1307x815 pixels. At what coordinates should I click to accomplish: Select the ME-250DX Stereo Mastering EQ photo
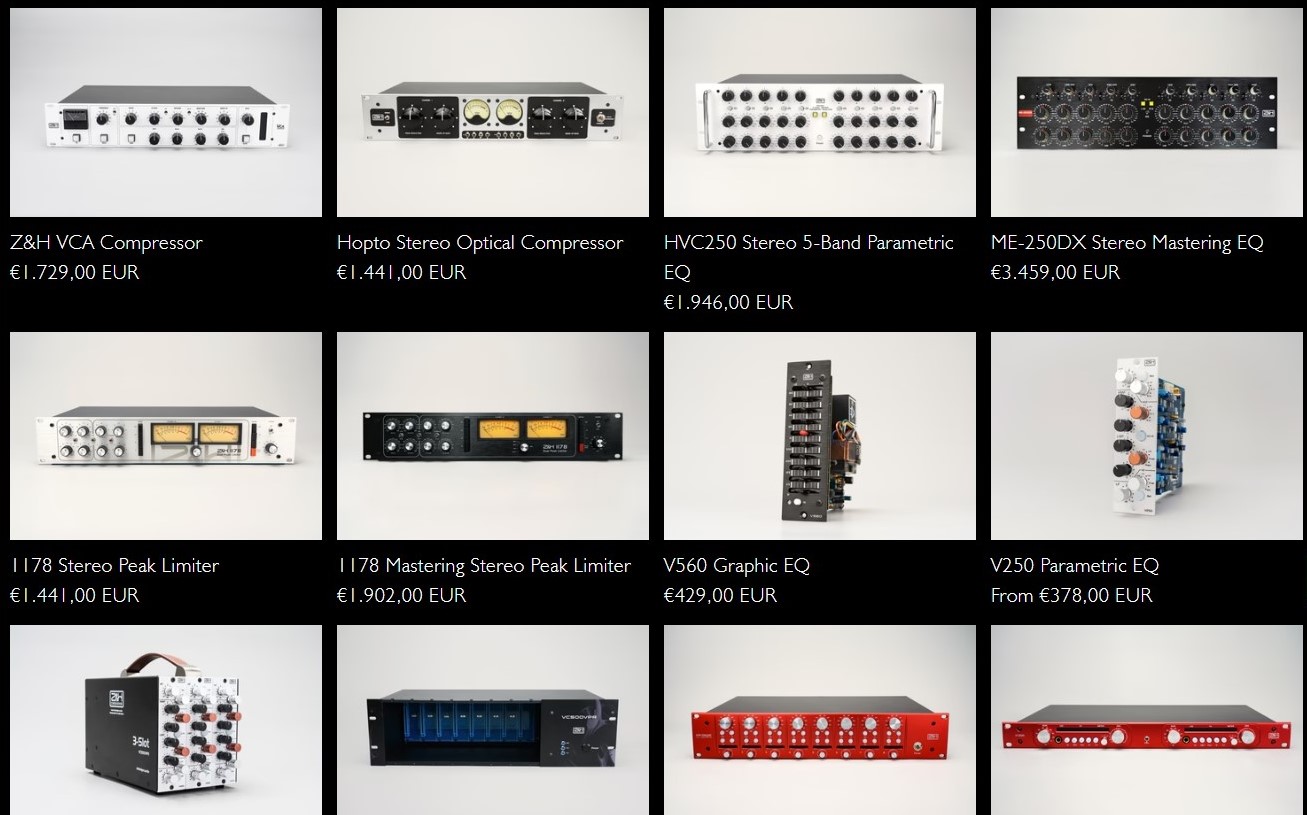1147,112
